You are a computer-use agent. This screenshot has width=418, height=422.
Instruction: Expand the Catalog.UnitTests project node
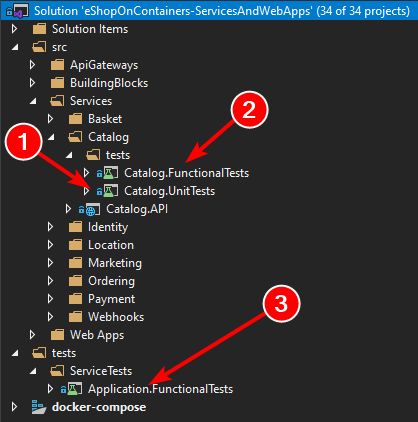[x=86, y=191]
